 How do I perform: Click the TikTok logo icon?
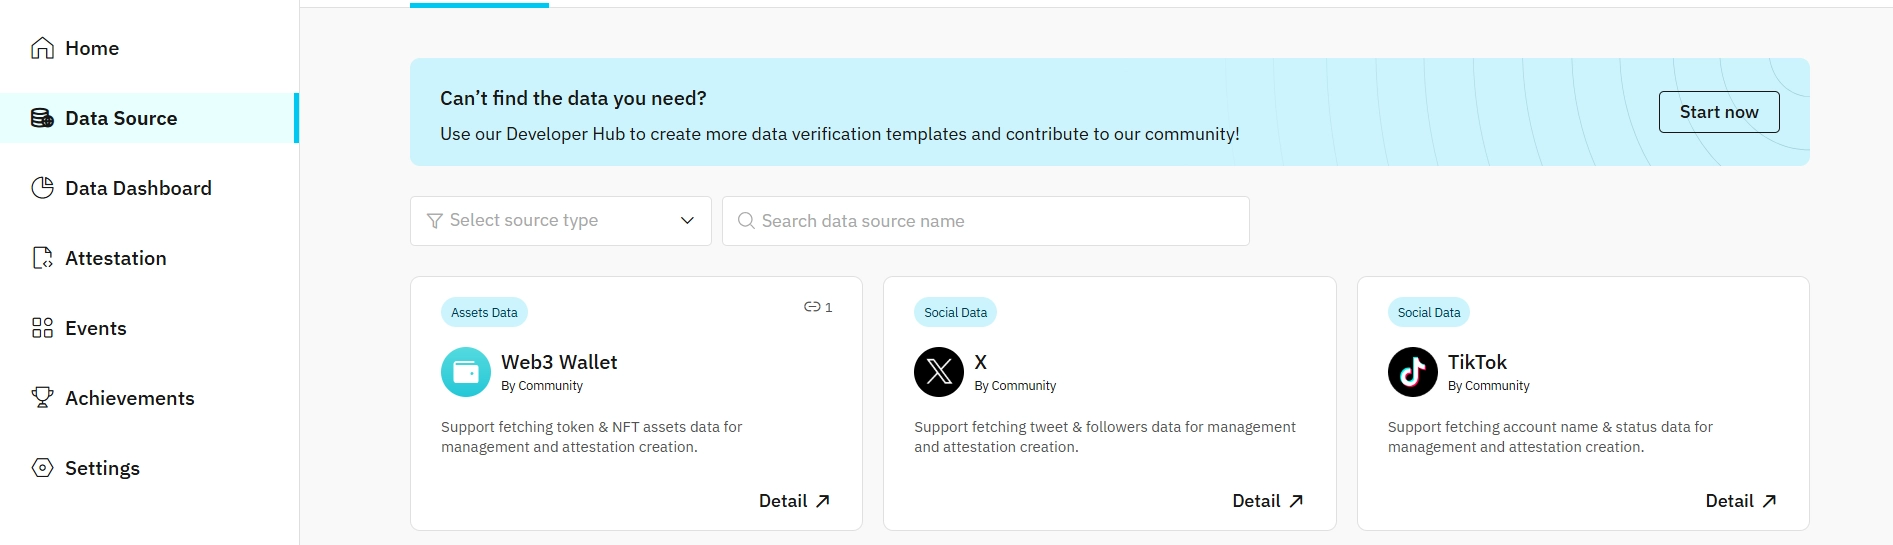click(x=1412, y=372)
